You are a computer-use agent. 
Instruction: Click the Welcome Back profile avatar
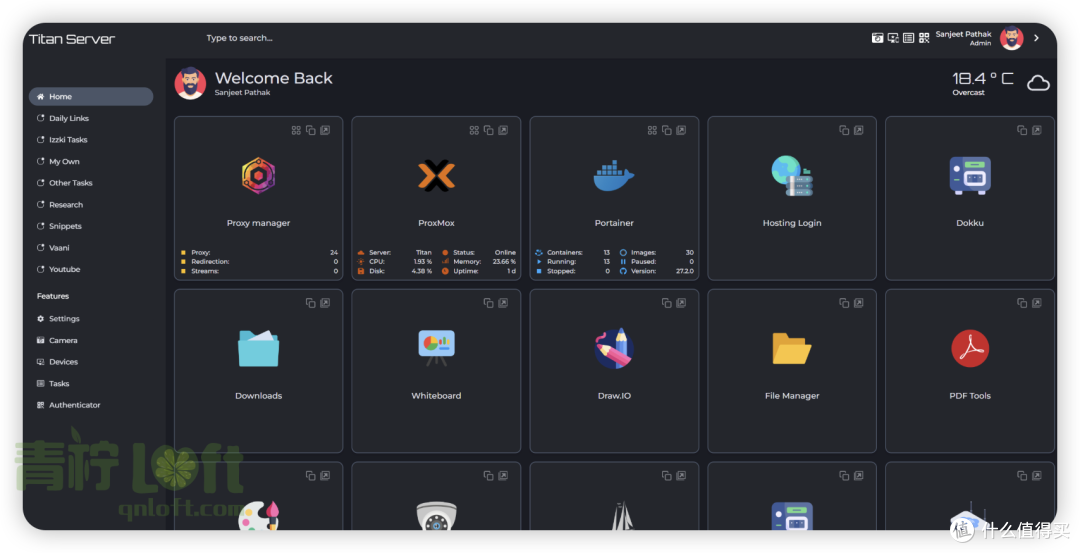(x=190, y=83)
